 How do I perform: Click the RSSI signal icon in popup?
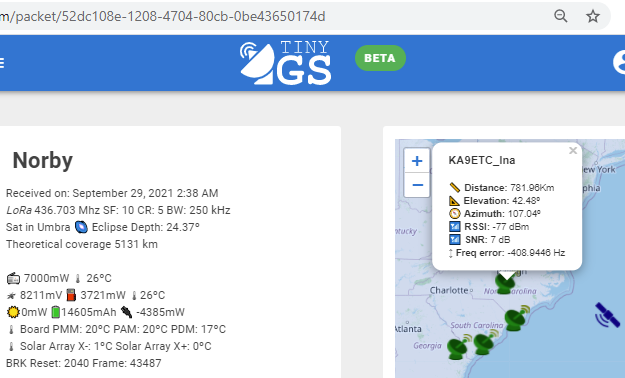[x=454, y=226]
